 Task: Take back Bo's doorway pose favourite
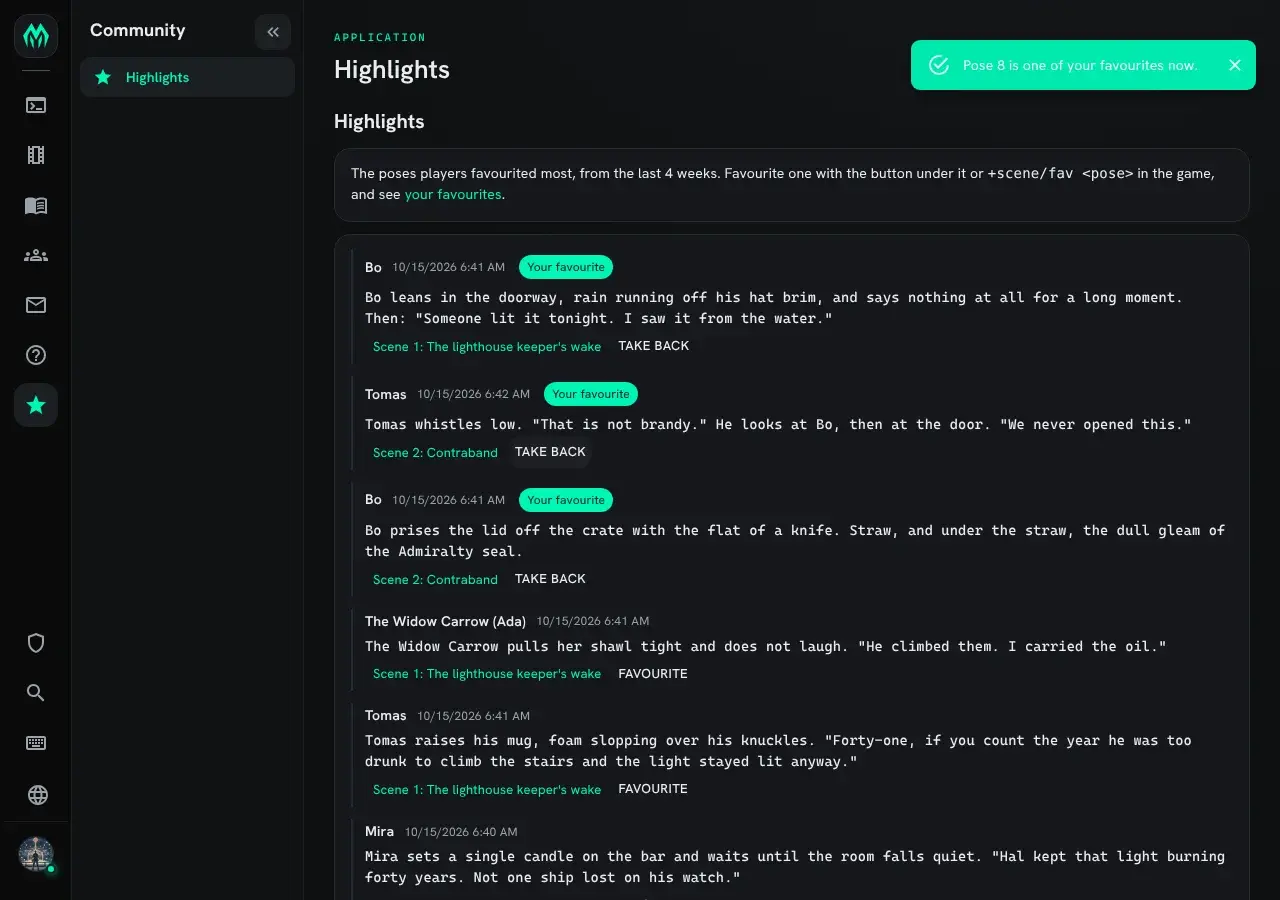tap(654, 345)
